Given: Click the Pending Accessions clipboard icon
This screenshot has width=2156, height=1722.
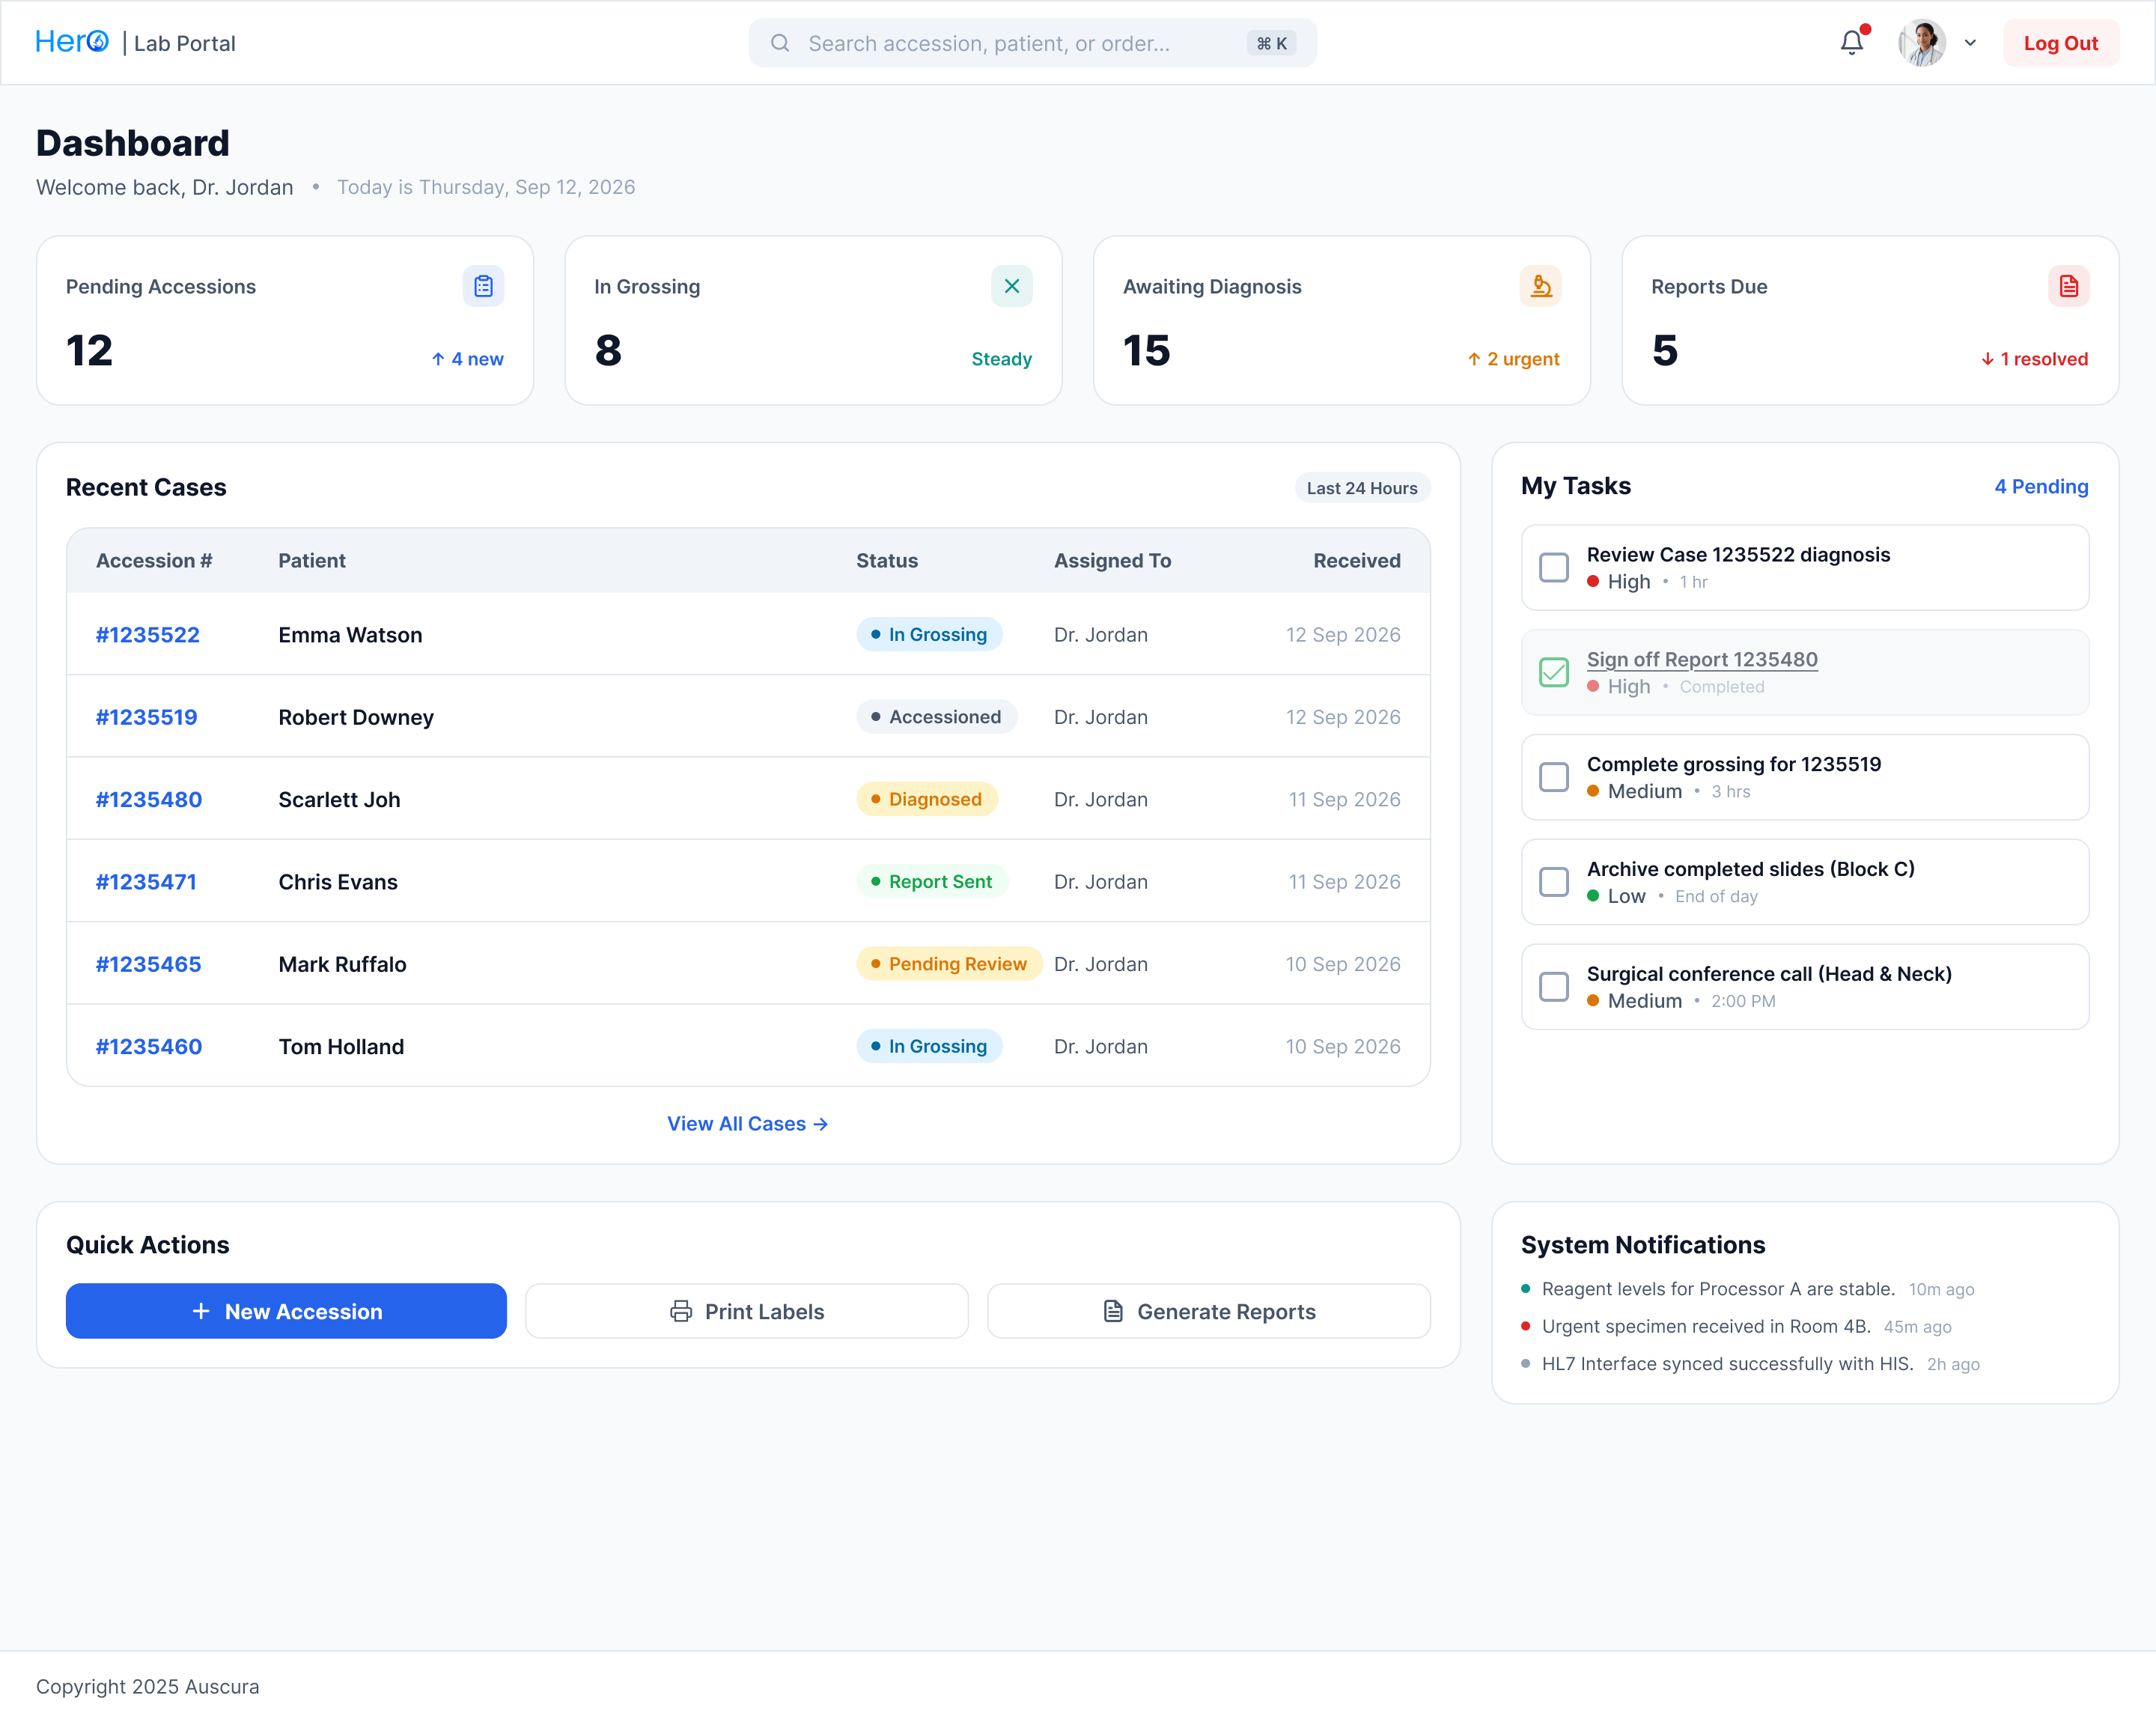Looking at the screenshot, I should point(483,286).
